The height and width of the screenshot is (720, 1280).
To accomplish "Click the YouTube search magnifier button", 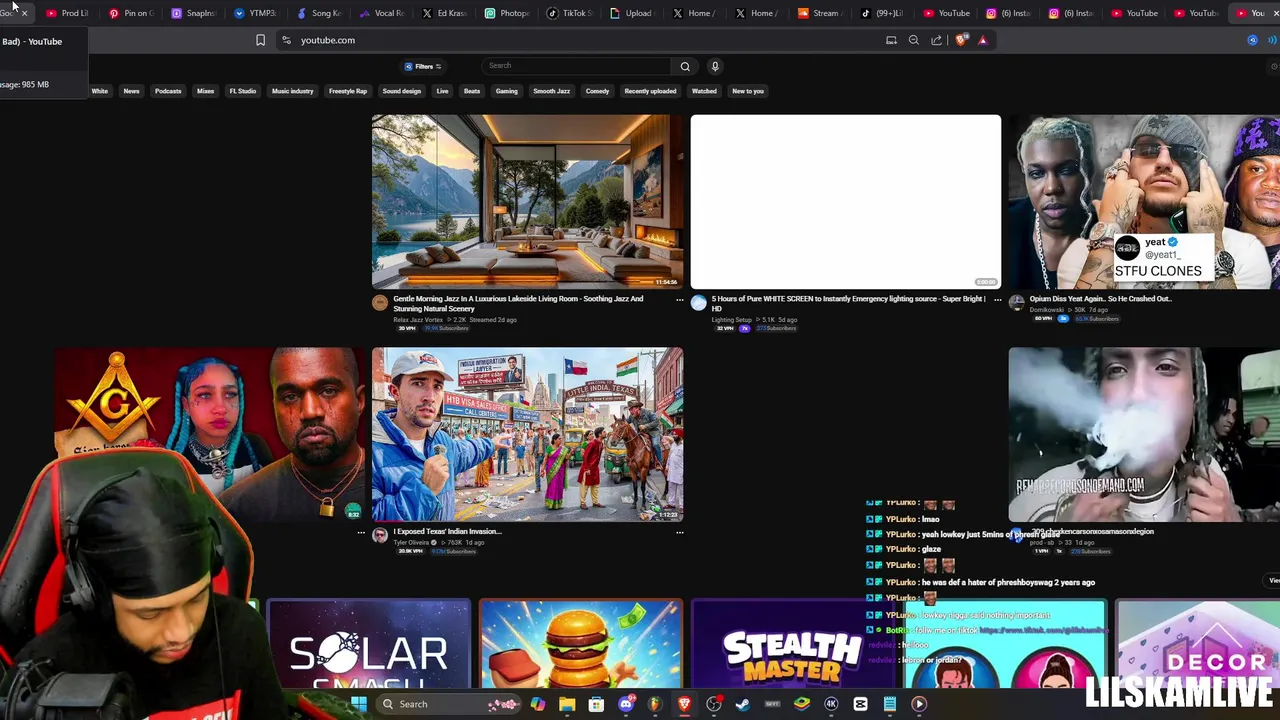I will coord(685,66).
